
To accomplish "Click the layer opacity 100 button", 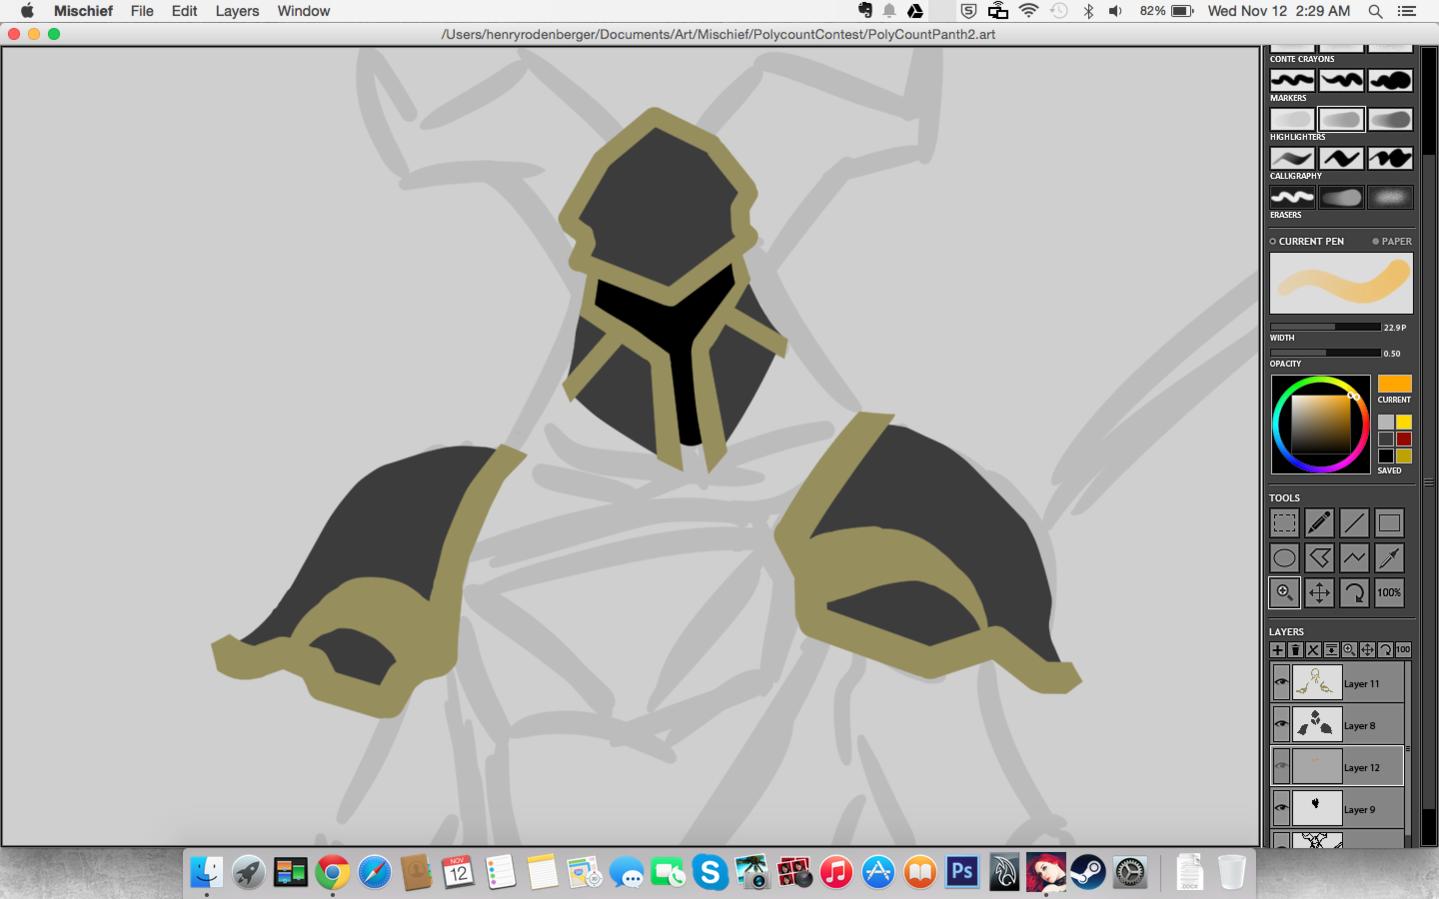I will click(1403, 650).
